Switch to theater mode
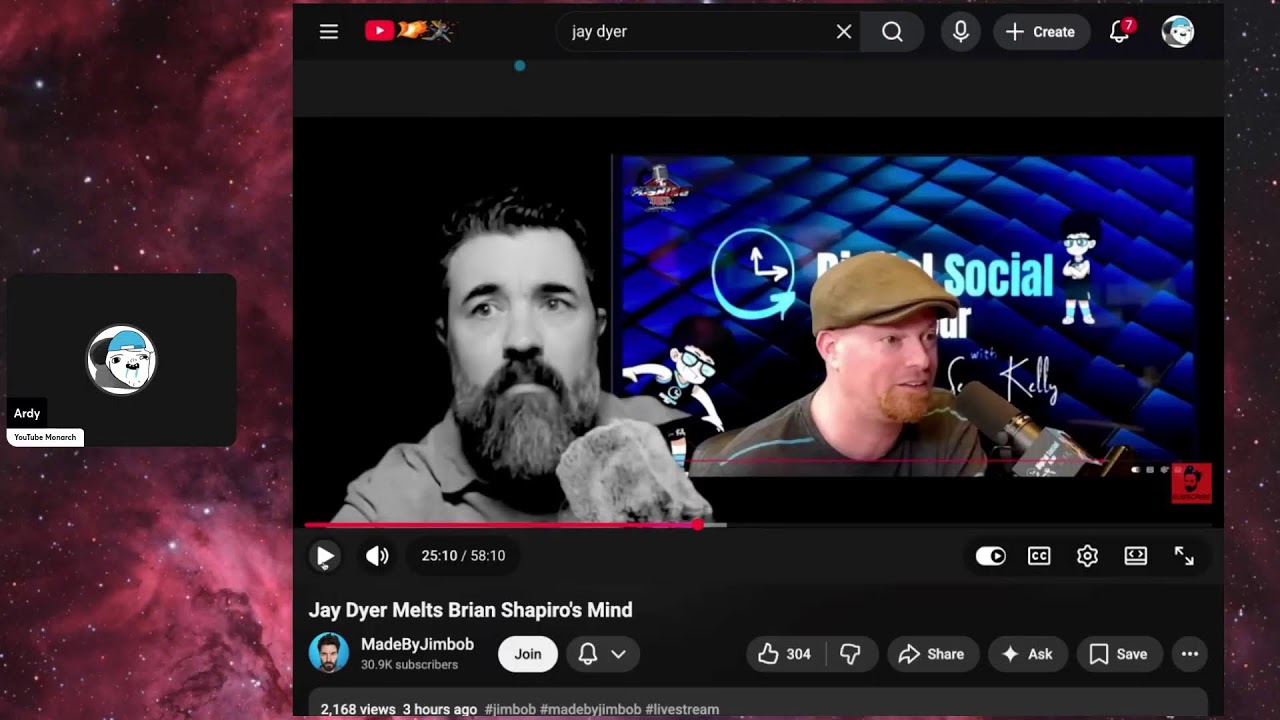This screenshot has width=1280, height=720. (1136, 556)
